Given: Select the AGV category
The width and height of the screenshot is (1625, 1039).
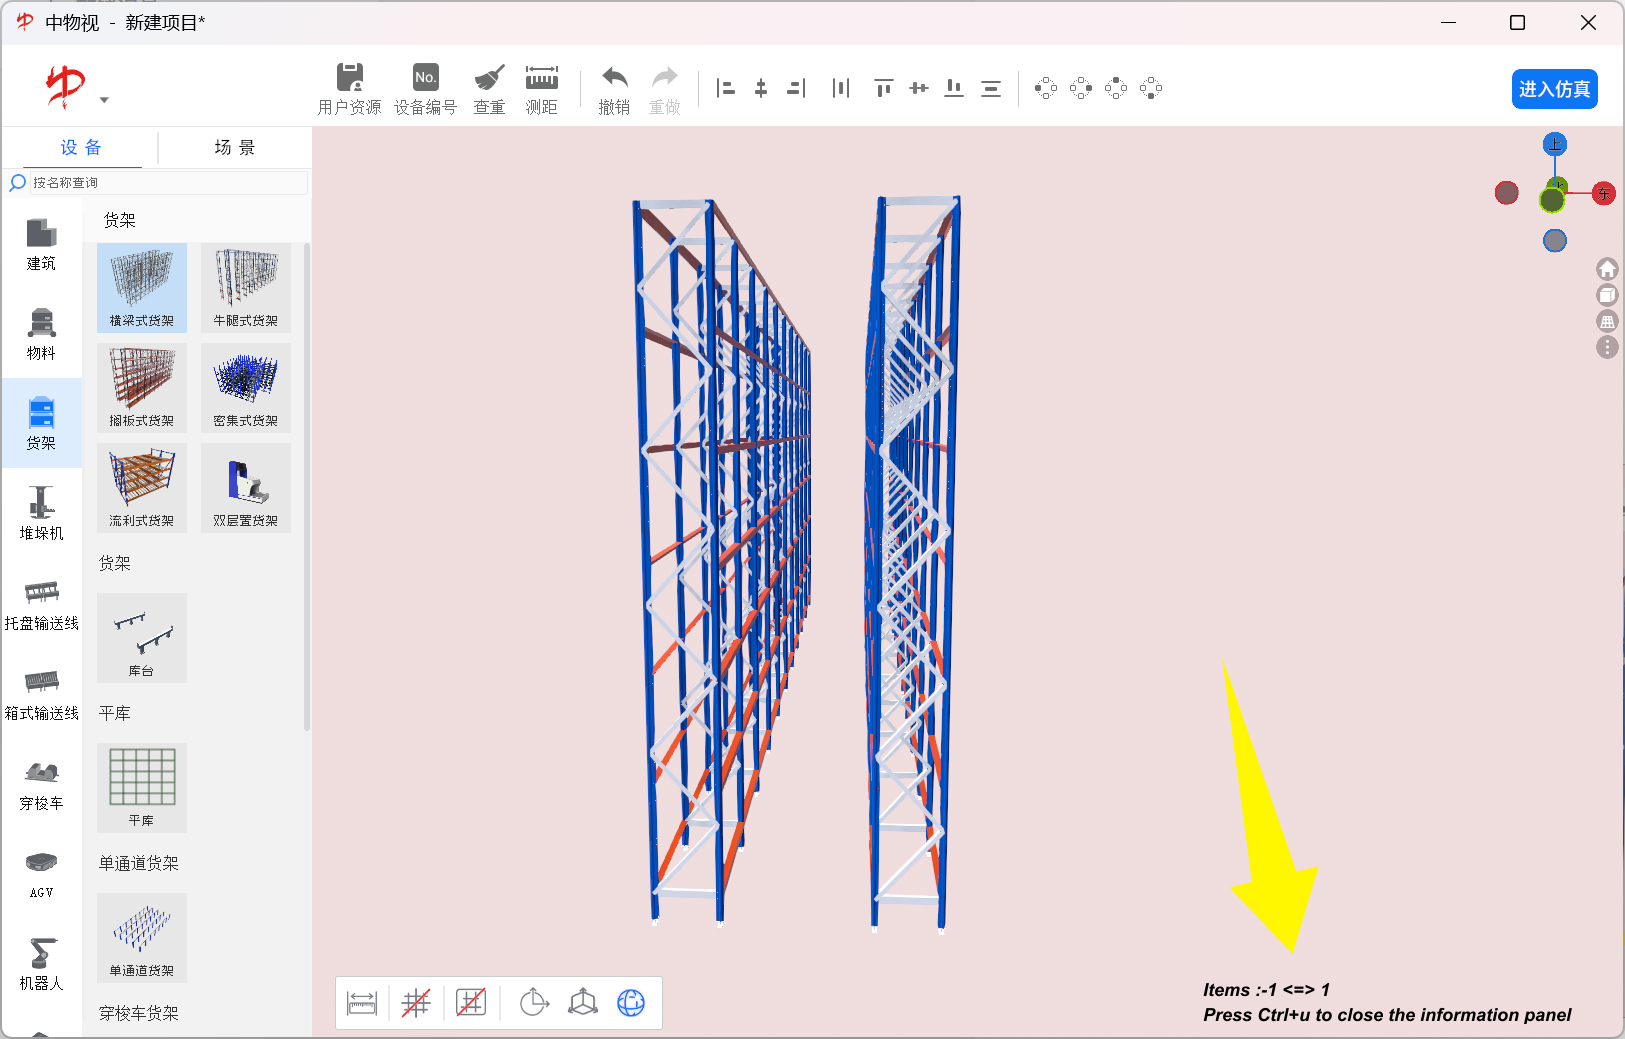Looking at the screenshot, I should (41, 874).
